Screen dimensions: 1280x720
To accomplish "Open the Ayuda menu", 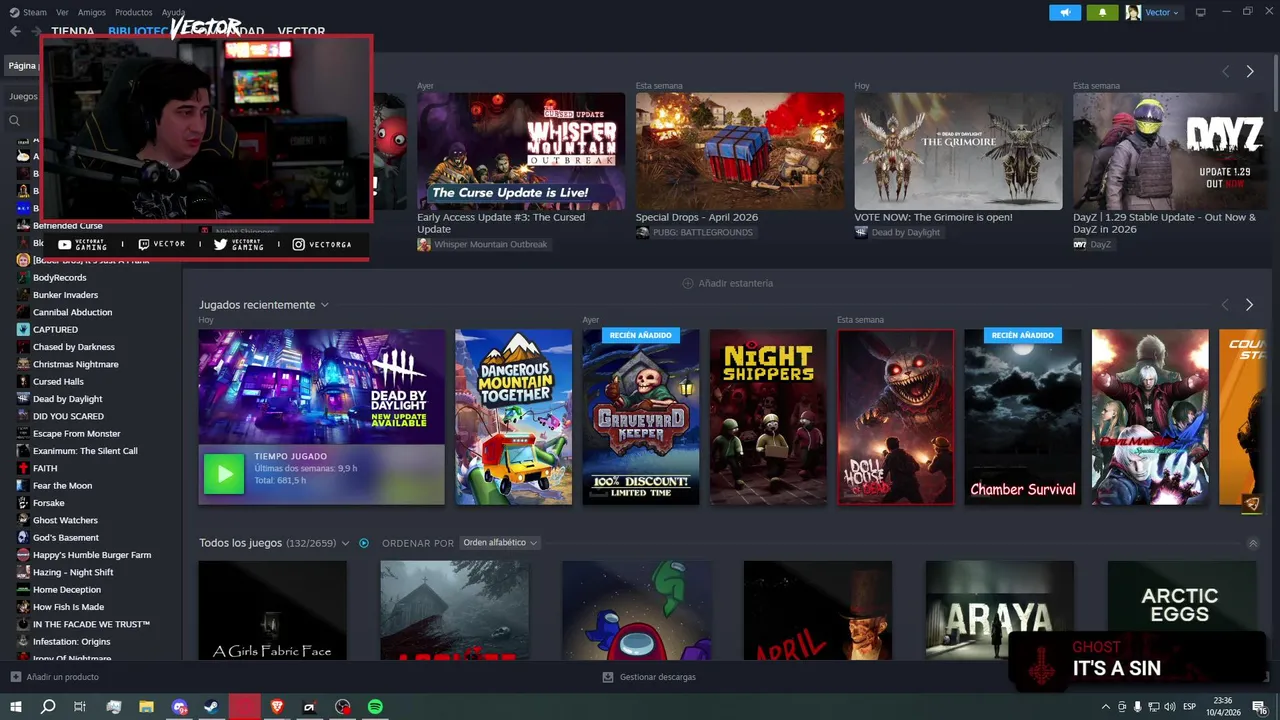I will (173, 12).
